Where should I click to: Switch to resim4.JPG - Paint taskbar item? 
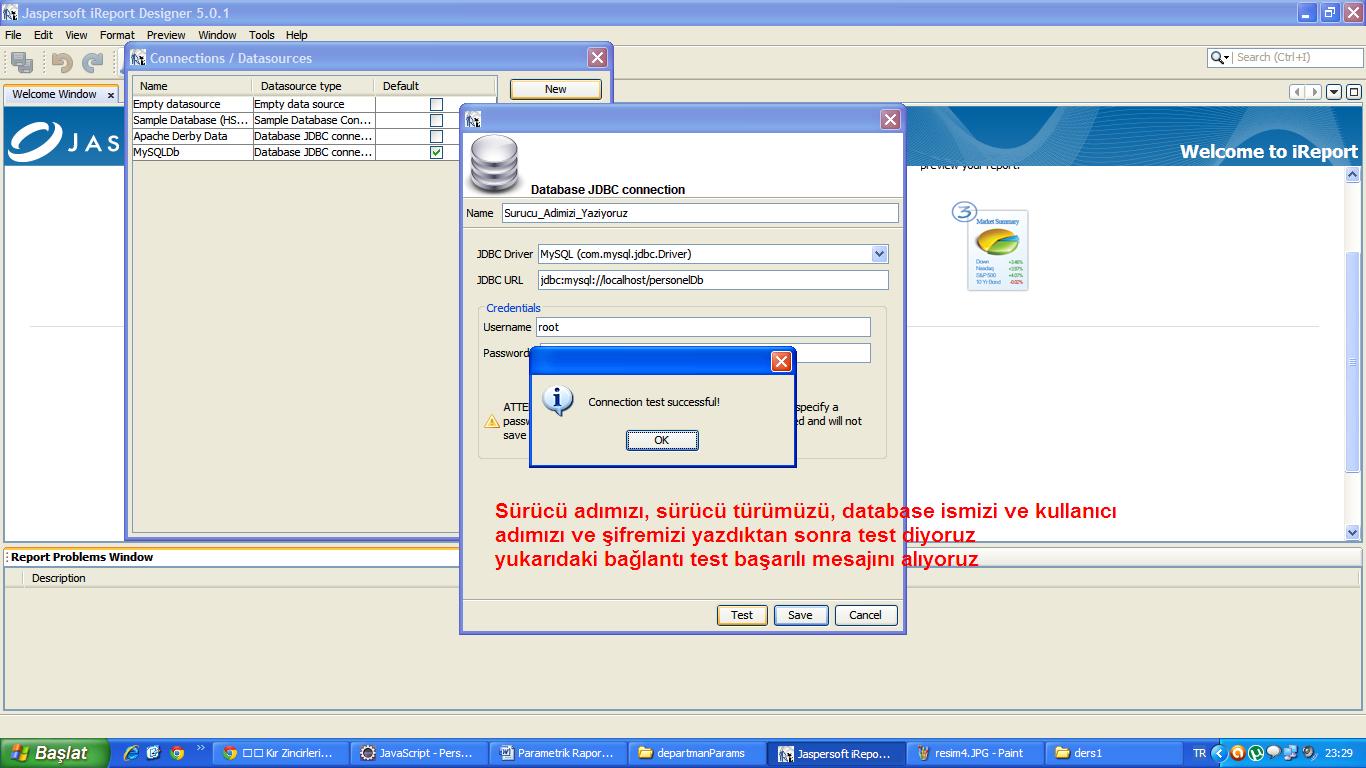point(975,753)
